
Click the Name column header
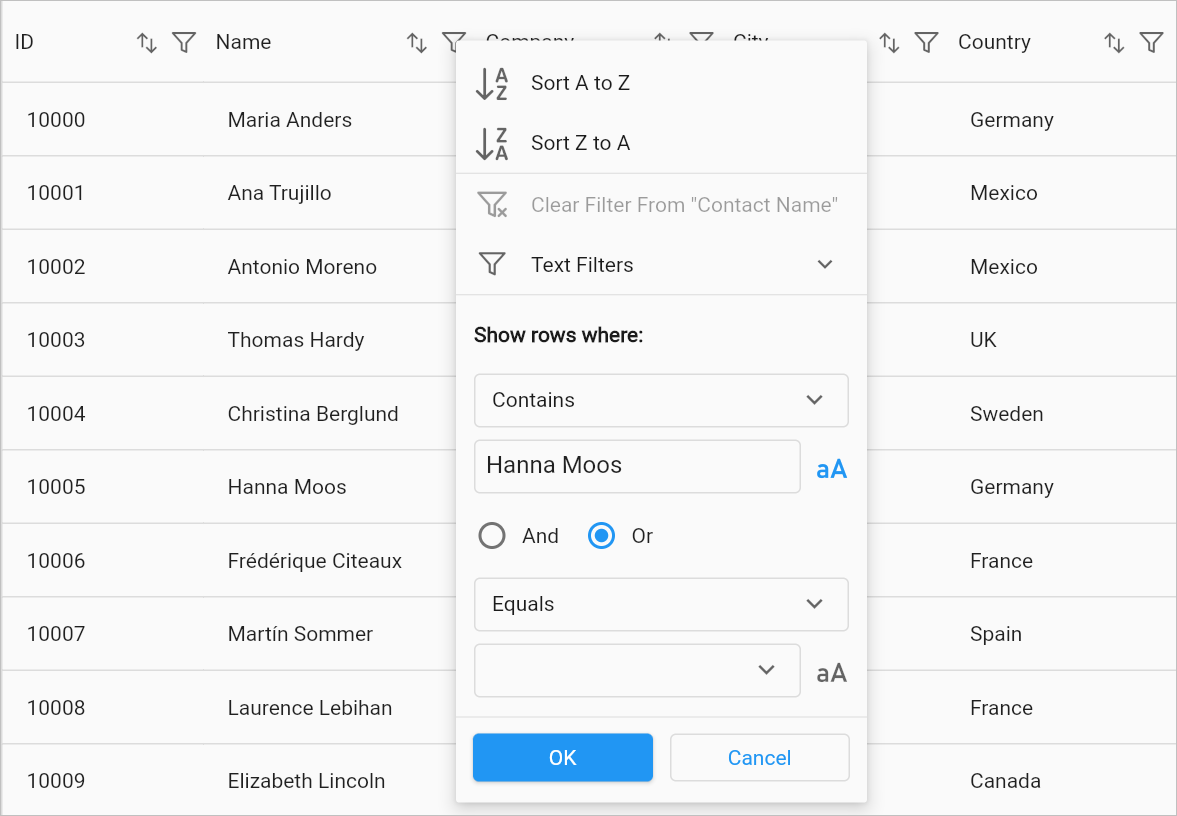coord(243,42)
